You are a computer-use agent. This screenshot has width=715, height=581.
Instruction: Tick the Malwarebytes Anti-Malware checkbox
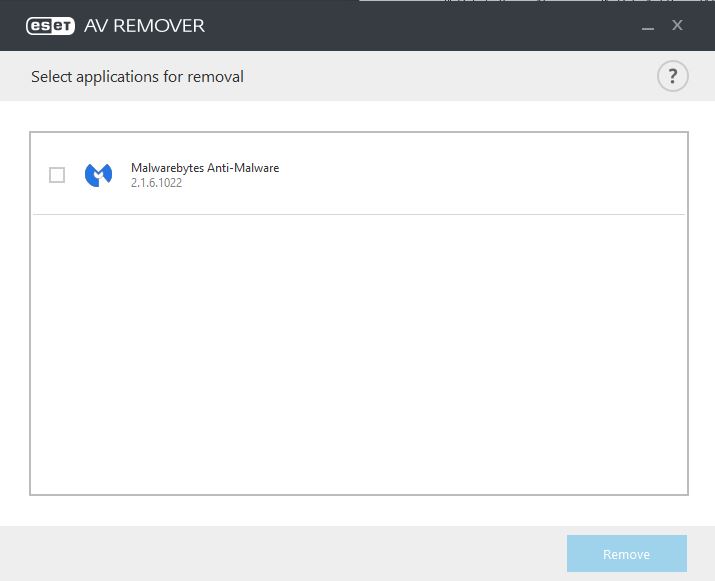coord(57,175)
